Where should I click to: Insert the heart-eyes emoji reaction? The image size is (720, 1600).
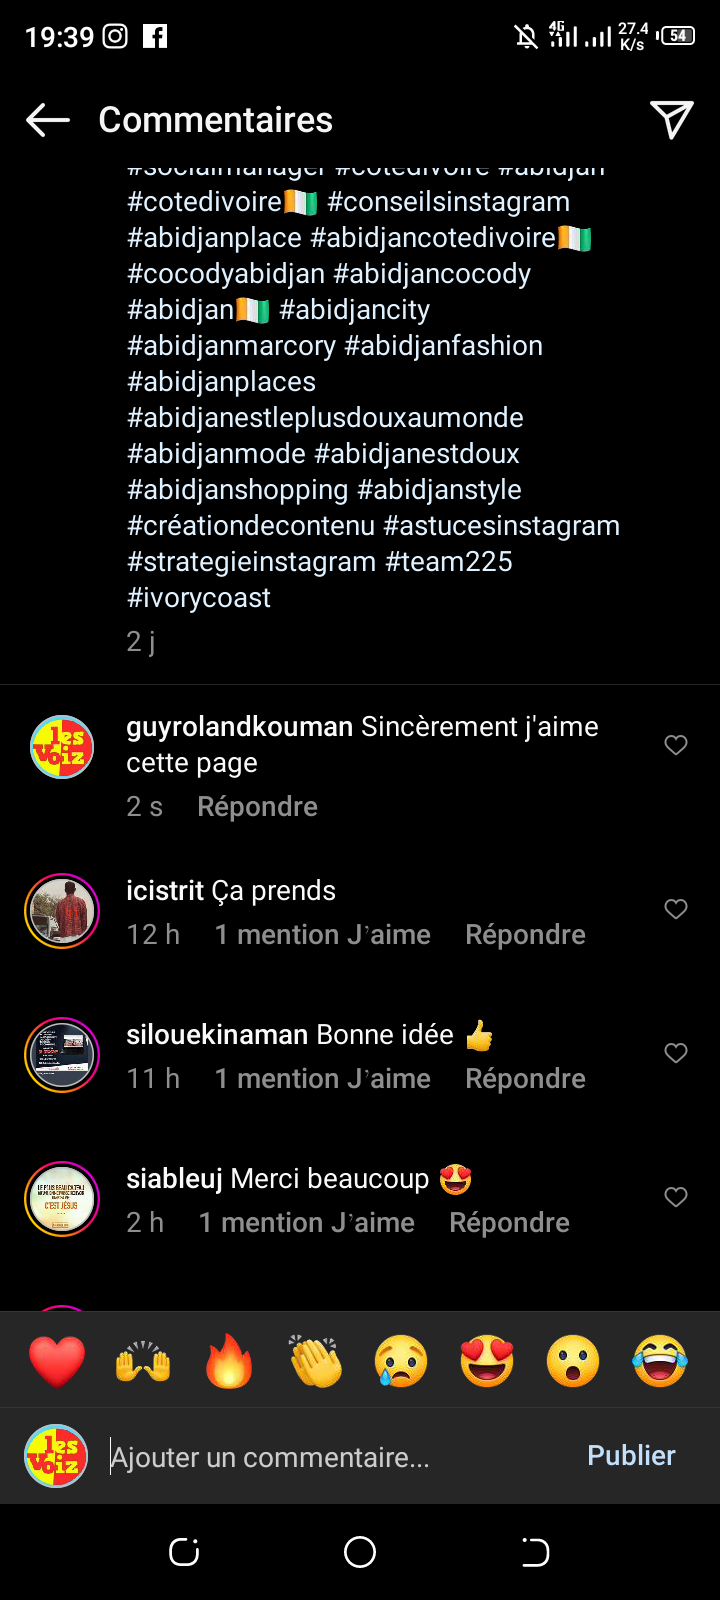487,1361
